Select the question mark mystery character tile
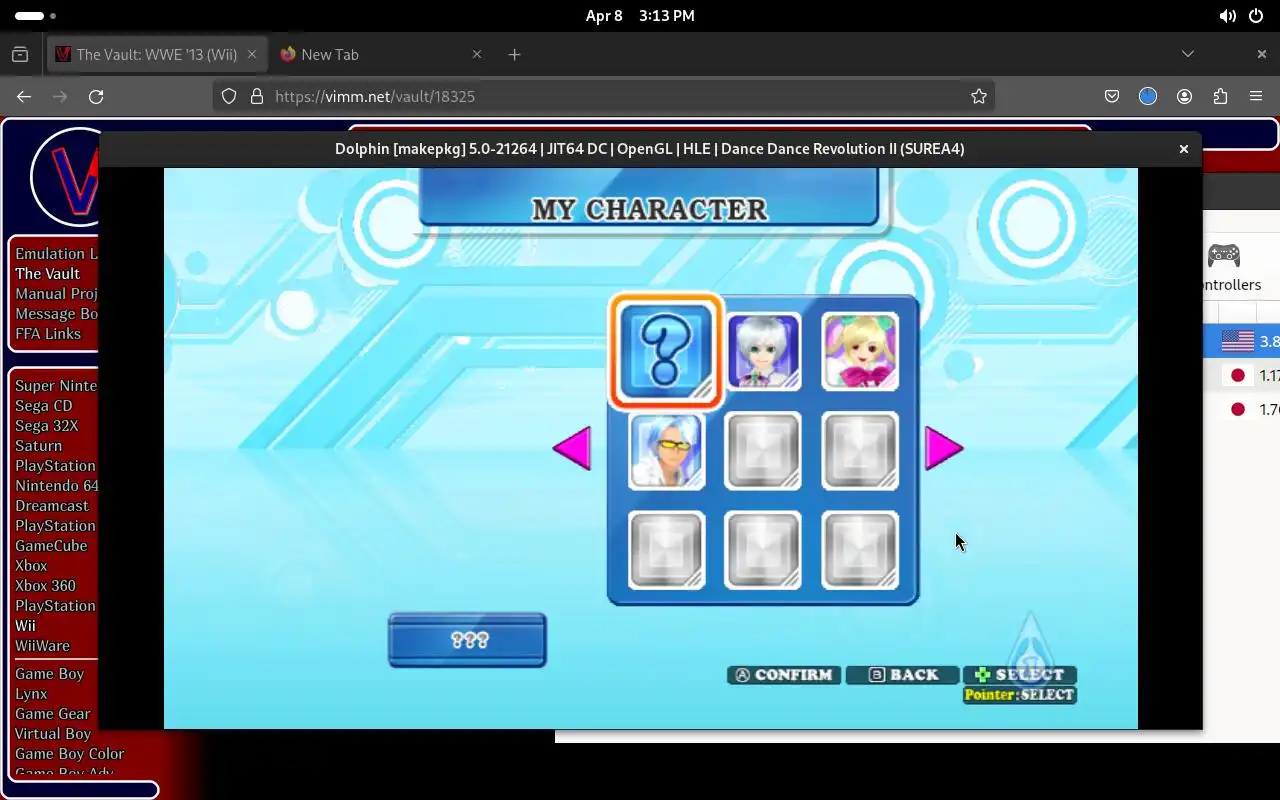Image resolution: width=1280 pixels, height=800 pixels. point(666,351)
